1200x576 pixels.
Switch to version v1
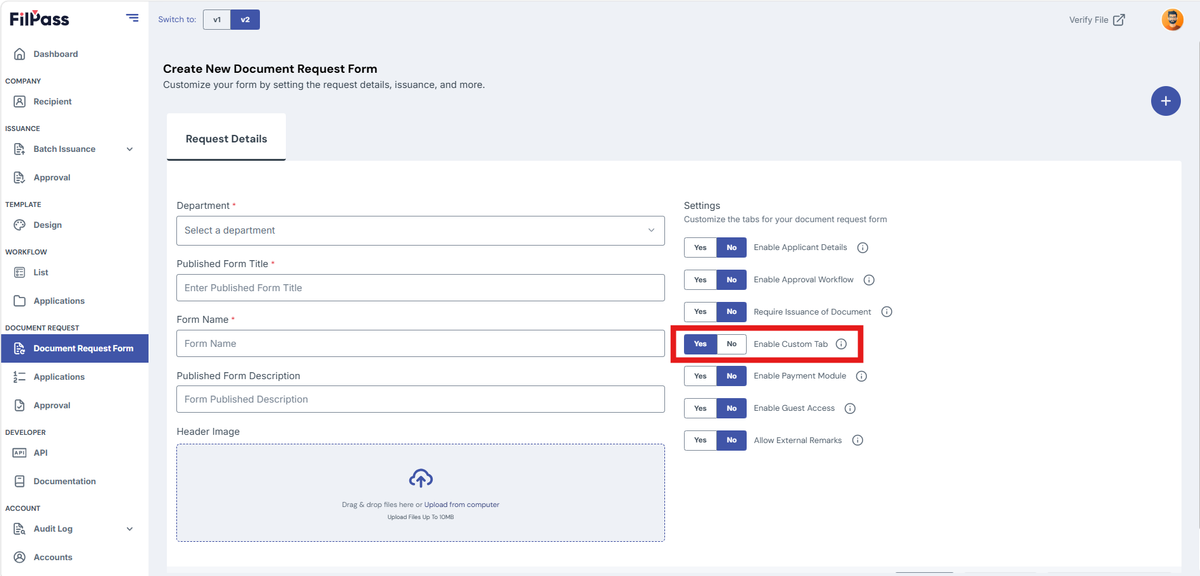(x=217, y=19)
